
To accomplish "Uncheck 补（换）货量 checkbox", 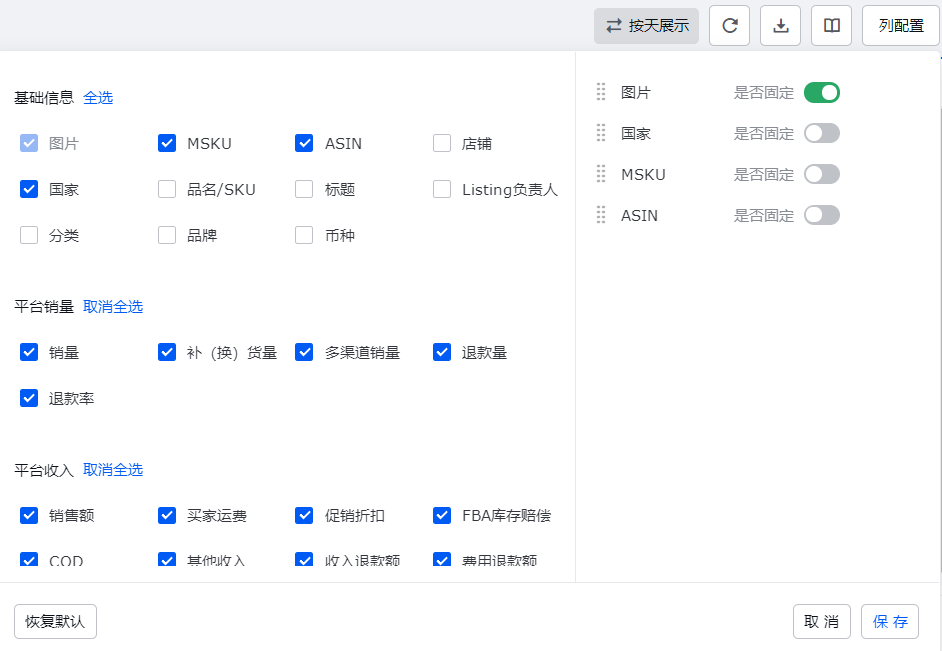I will coord(166,352).
